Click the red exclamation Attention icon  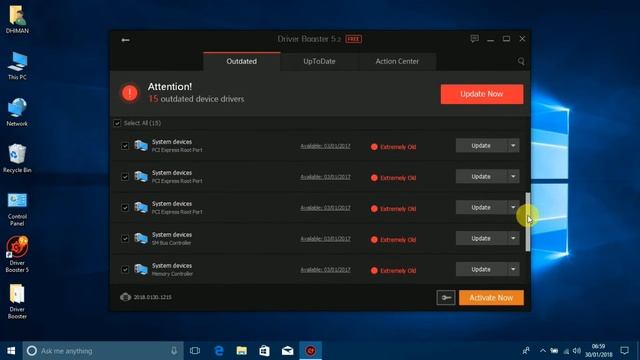[130, 93]
